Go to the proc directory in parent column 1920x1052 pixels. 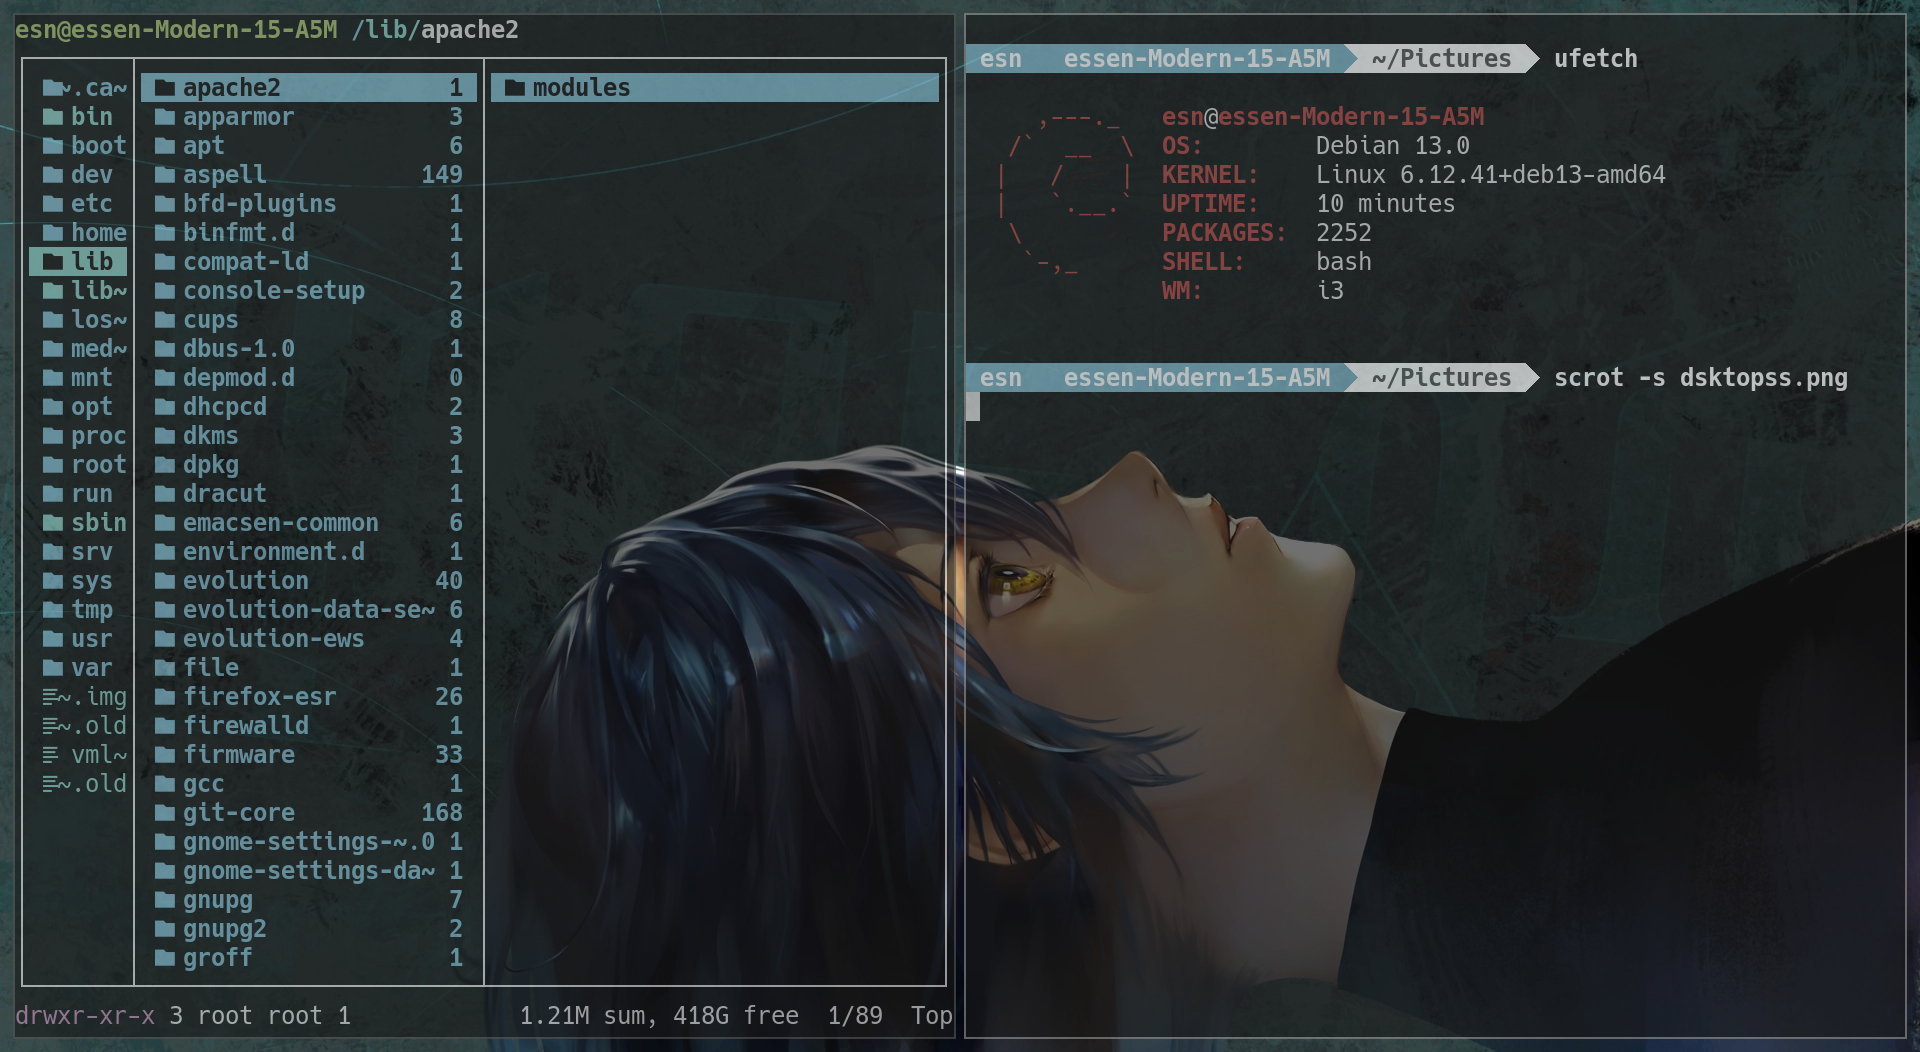(x=78, y=436)
